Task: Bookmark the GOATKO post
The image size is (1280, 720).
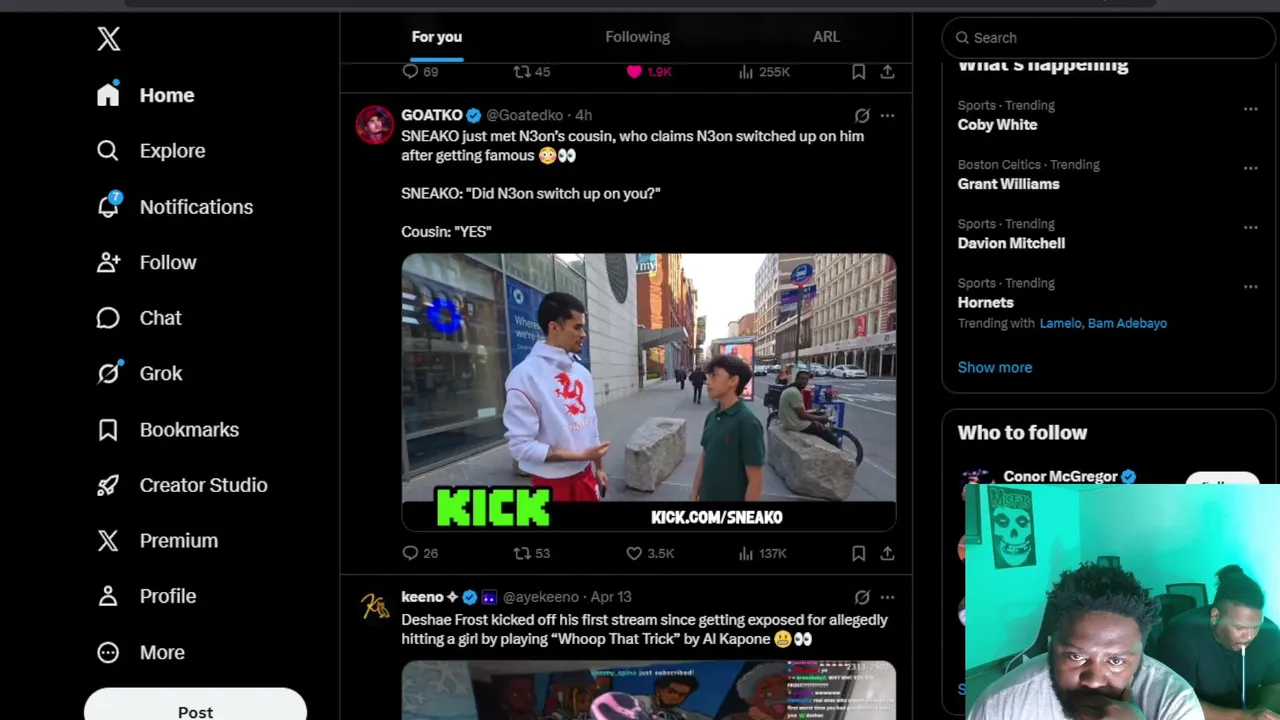Action: point(858,553)
